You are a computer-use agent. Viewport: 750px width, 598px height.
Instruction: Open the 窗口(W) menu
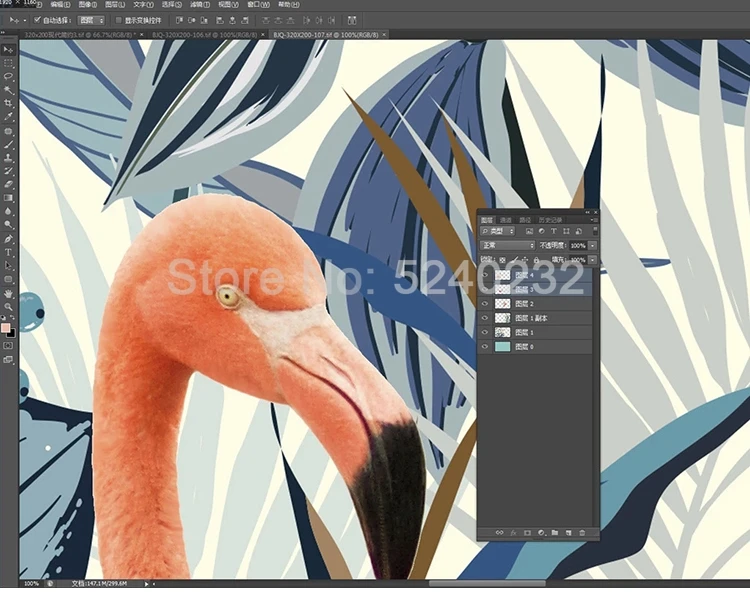[x=258, y=5]
